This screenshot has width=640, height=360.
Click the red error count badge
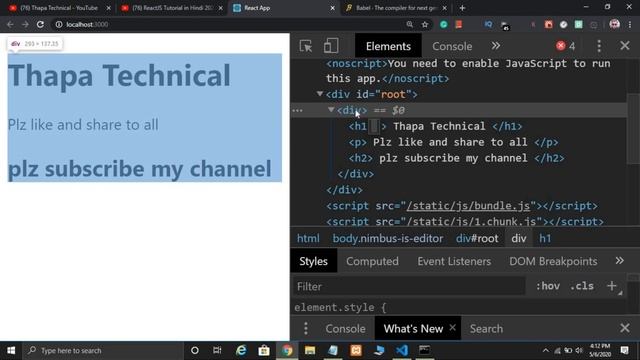pos(566,46)
